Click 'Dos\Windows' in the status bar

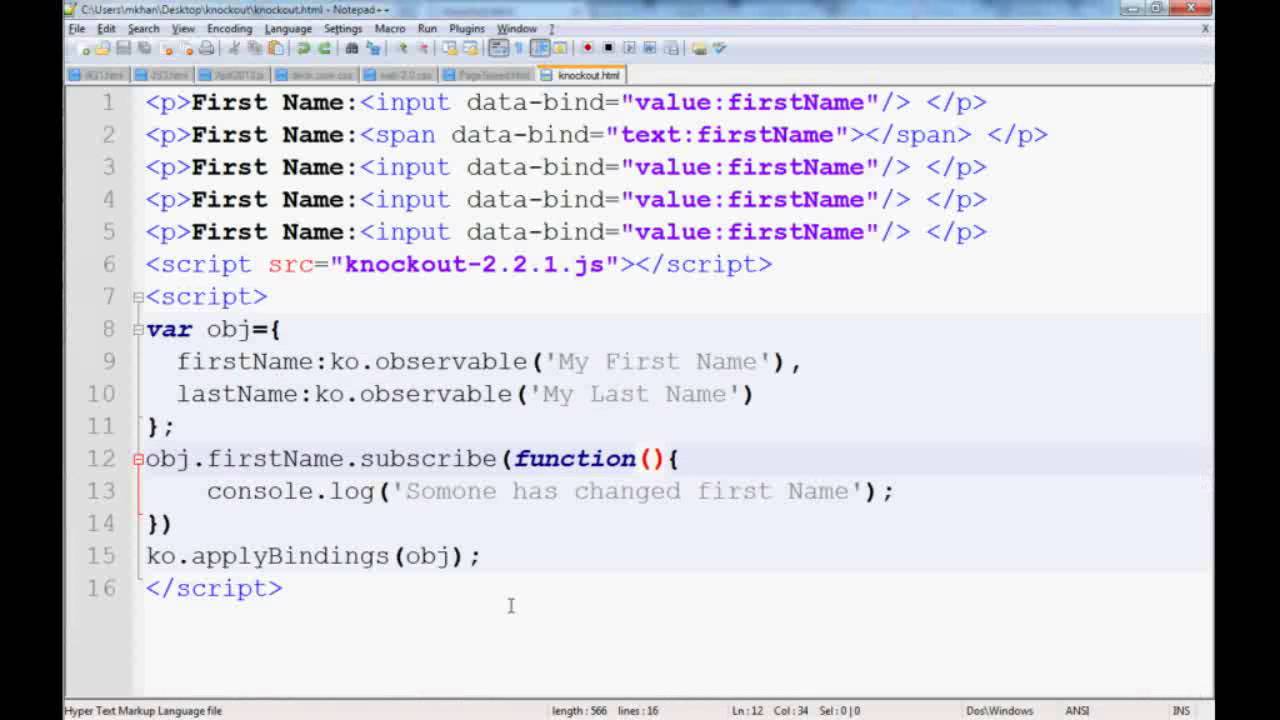tap(999, 711)
